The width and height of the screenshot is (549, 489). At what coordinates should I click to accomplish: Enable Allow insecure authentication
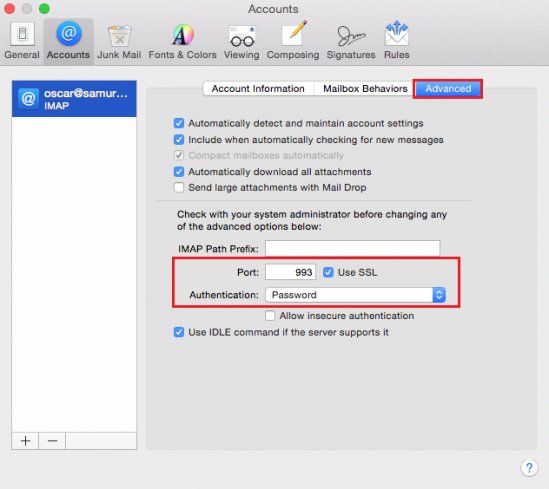point(270,316)
